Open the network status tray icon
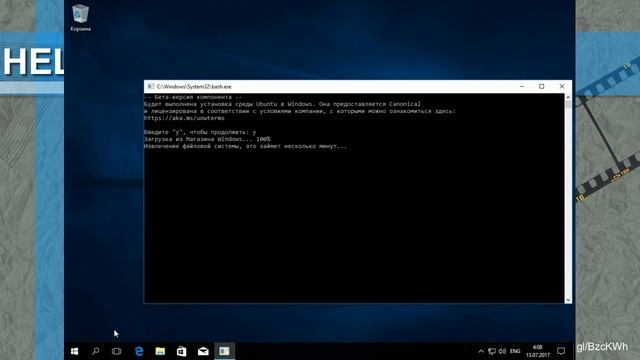 (x=492, y=351)
